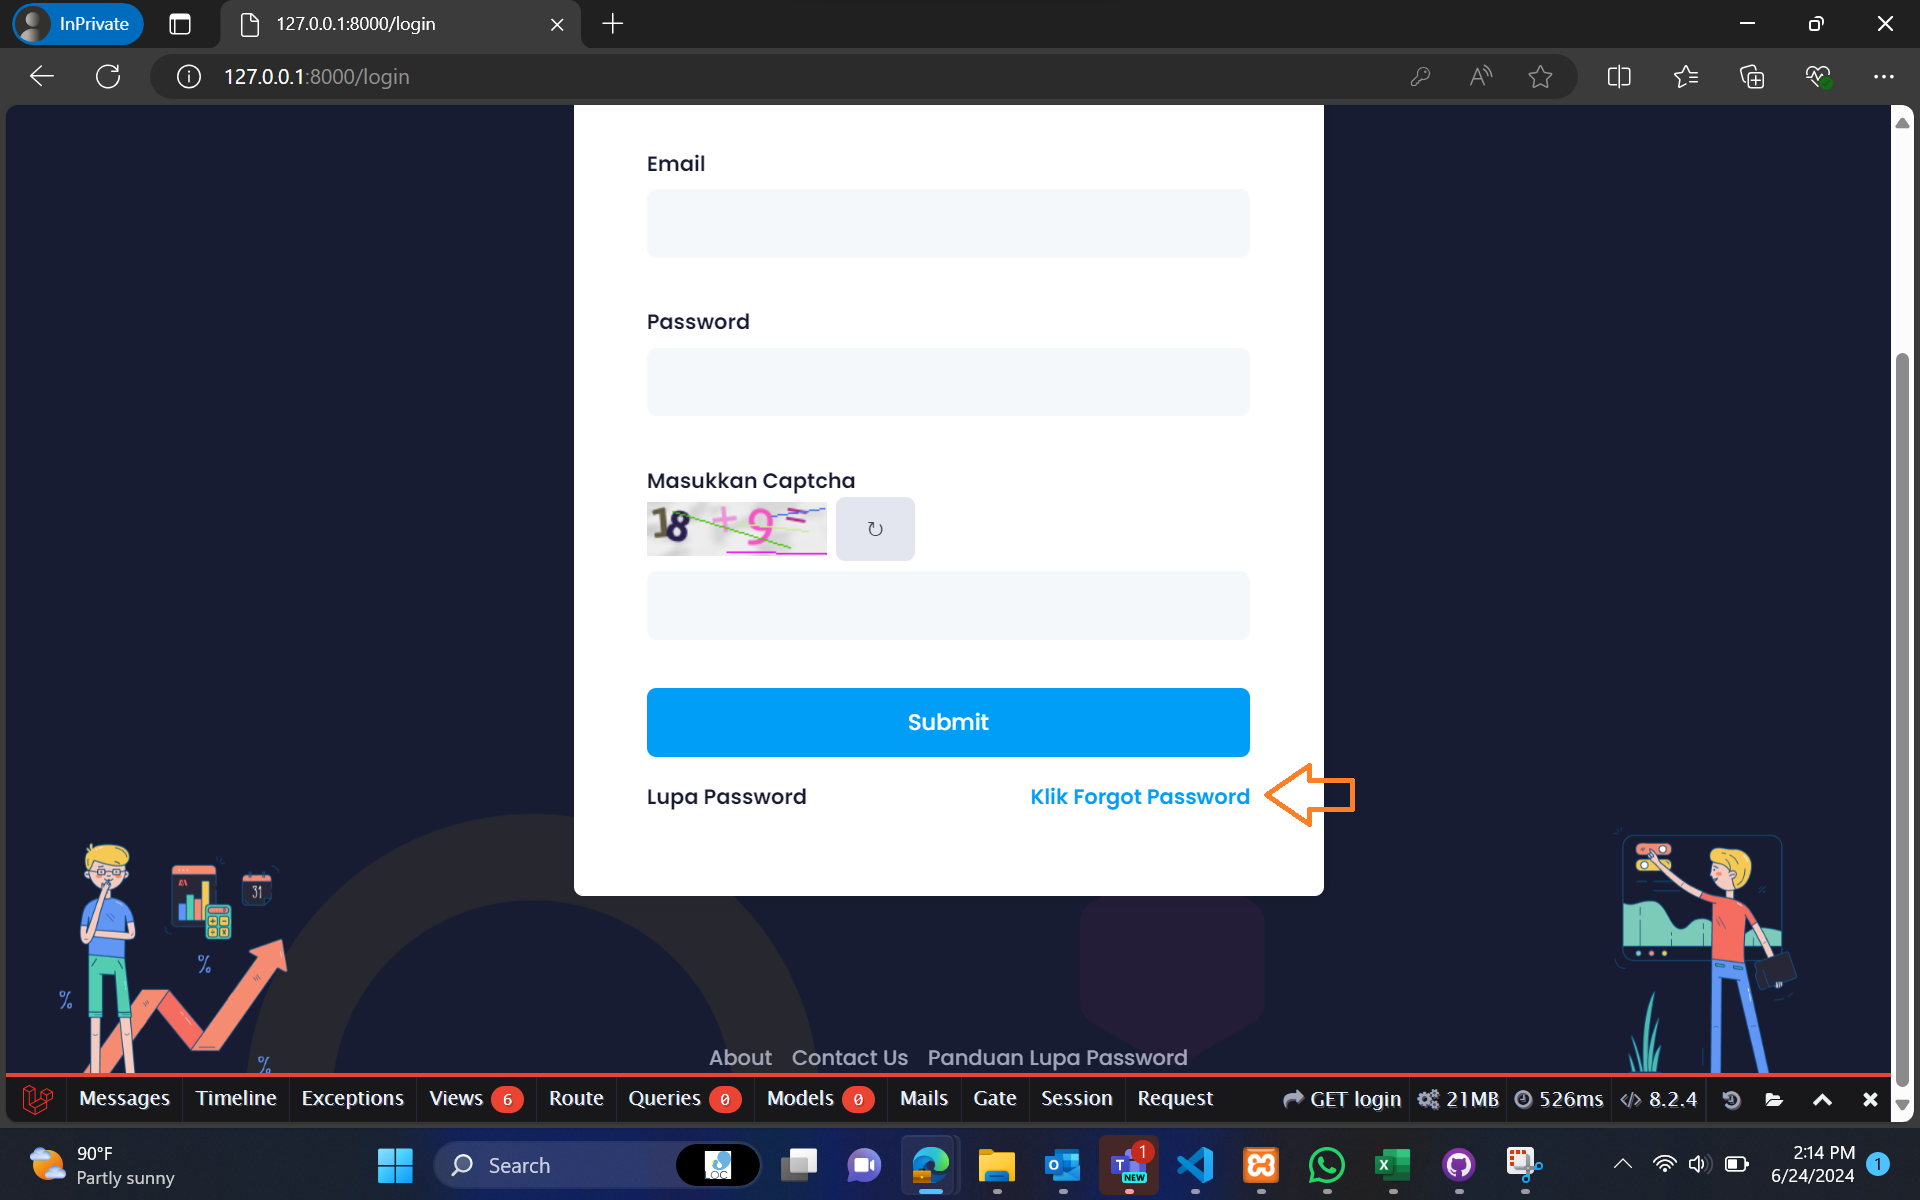Click the browser address bar URL
This screenshot has width=1920, height=1200.
(317, 77)
